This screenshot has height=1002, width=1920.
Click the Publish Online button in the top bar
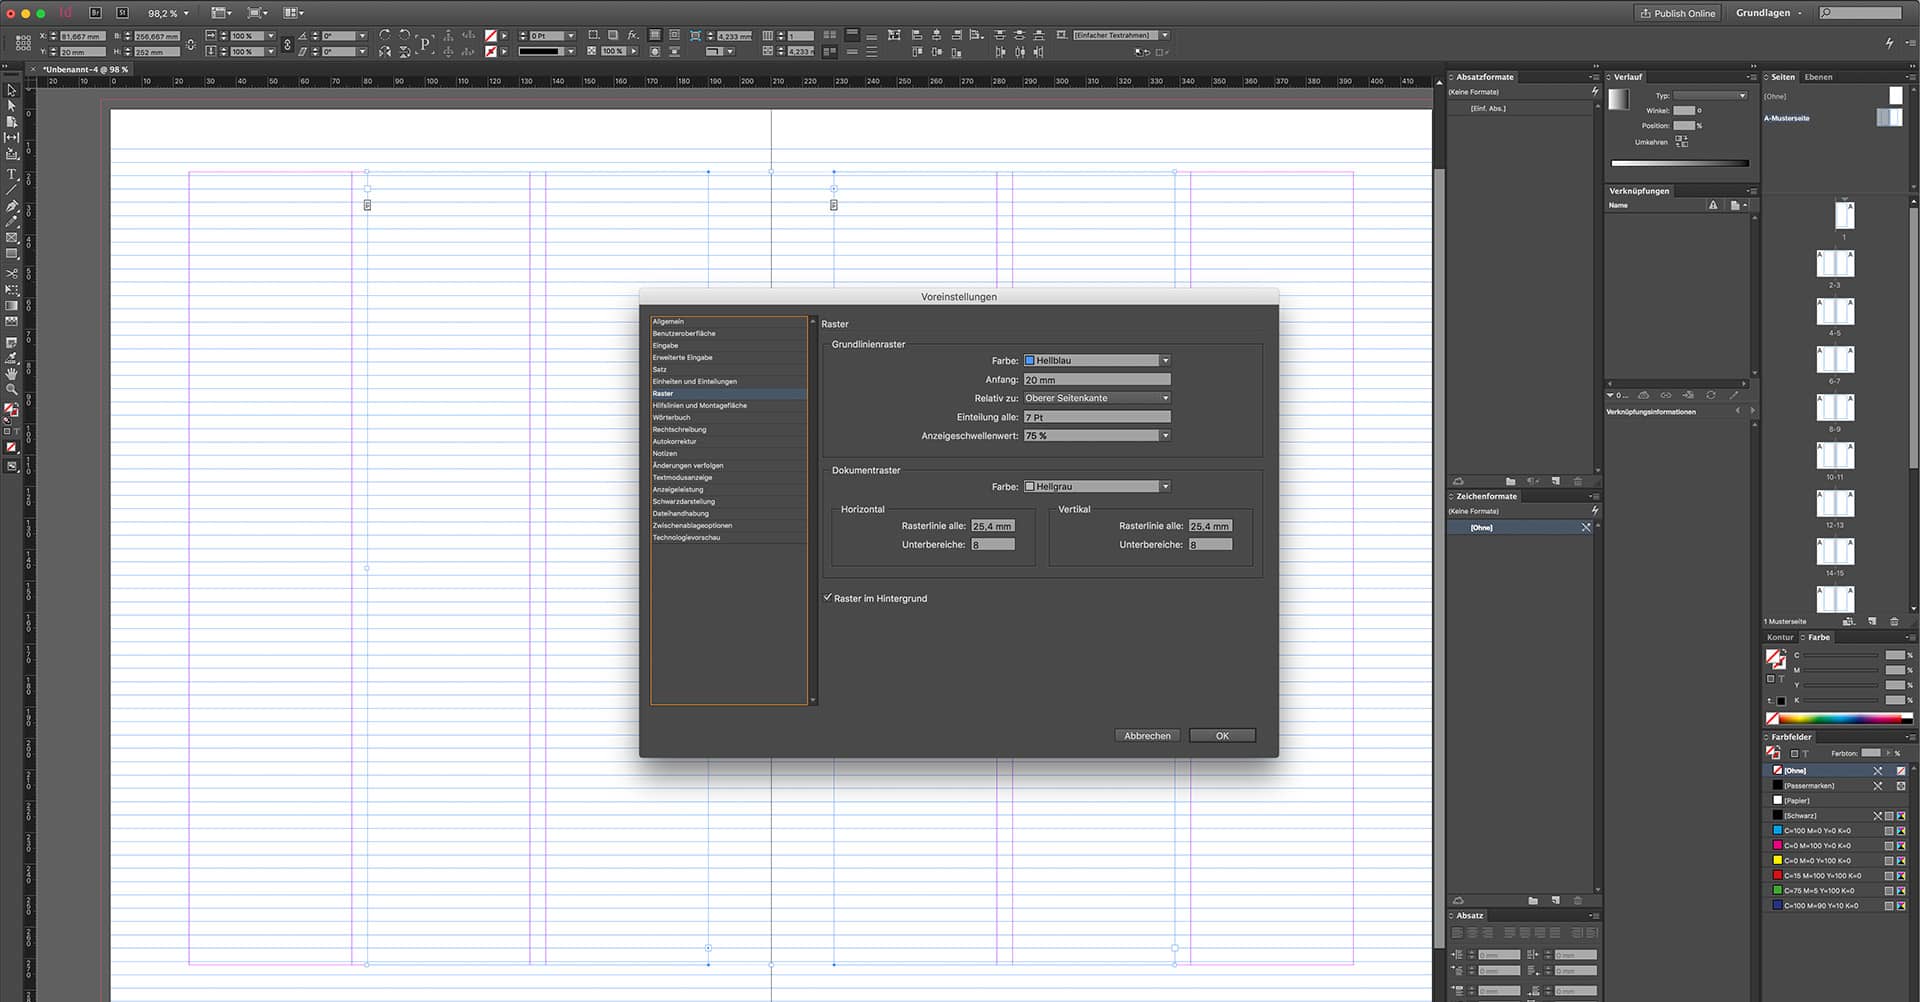(1678, 13)
